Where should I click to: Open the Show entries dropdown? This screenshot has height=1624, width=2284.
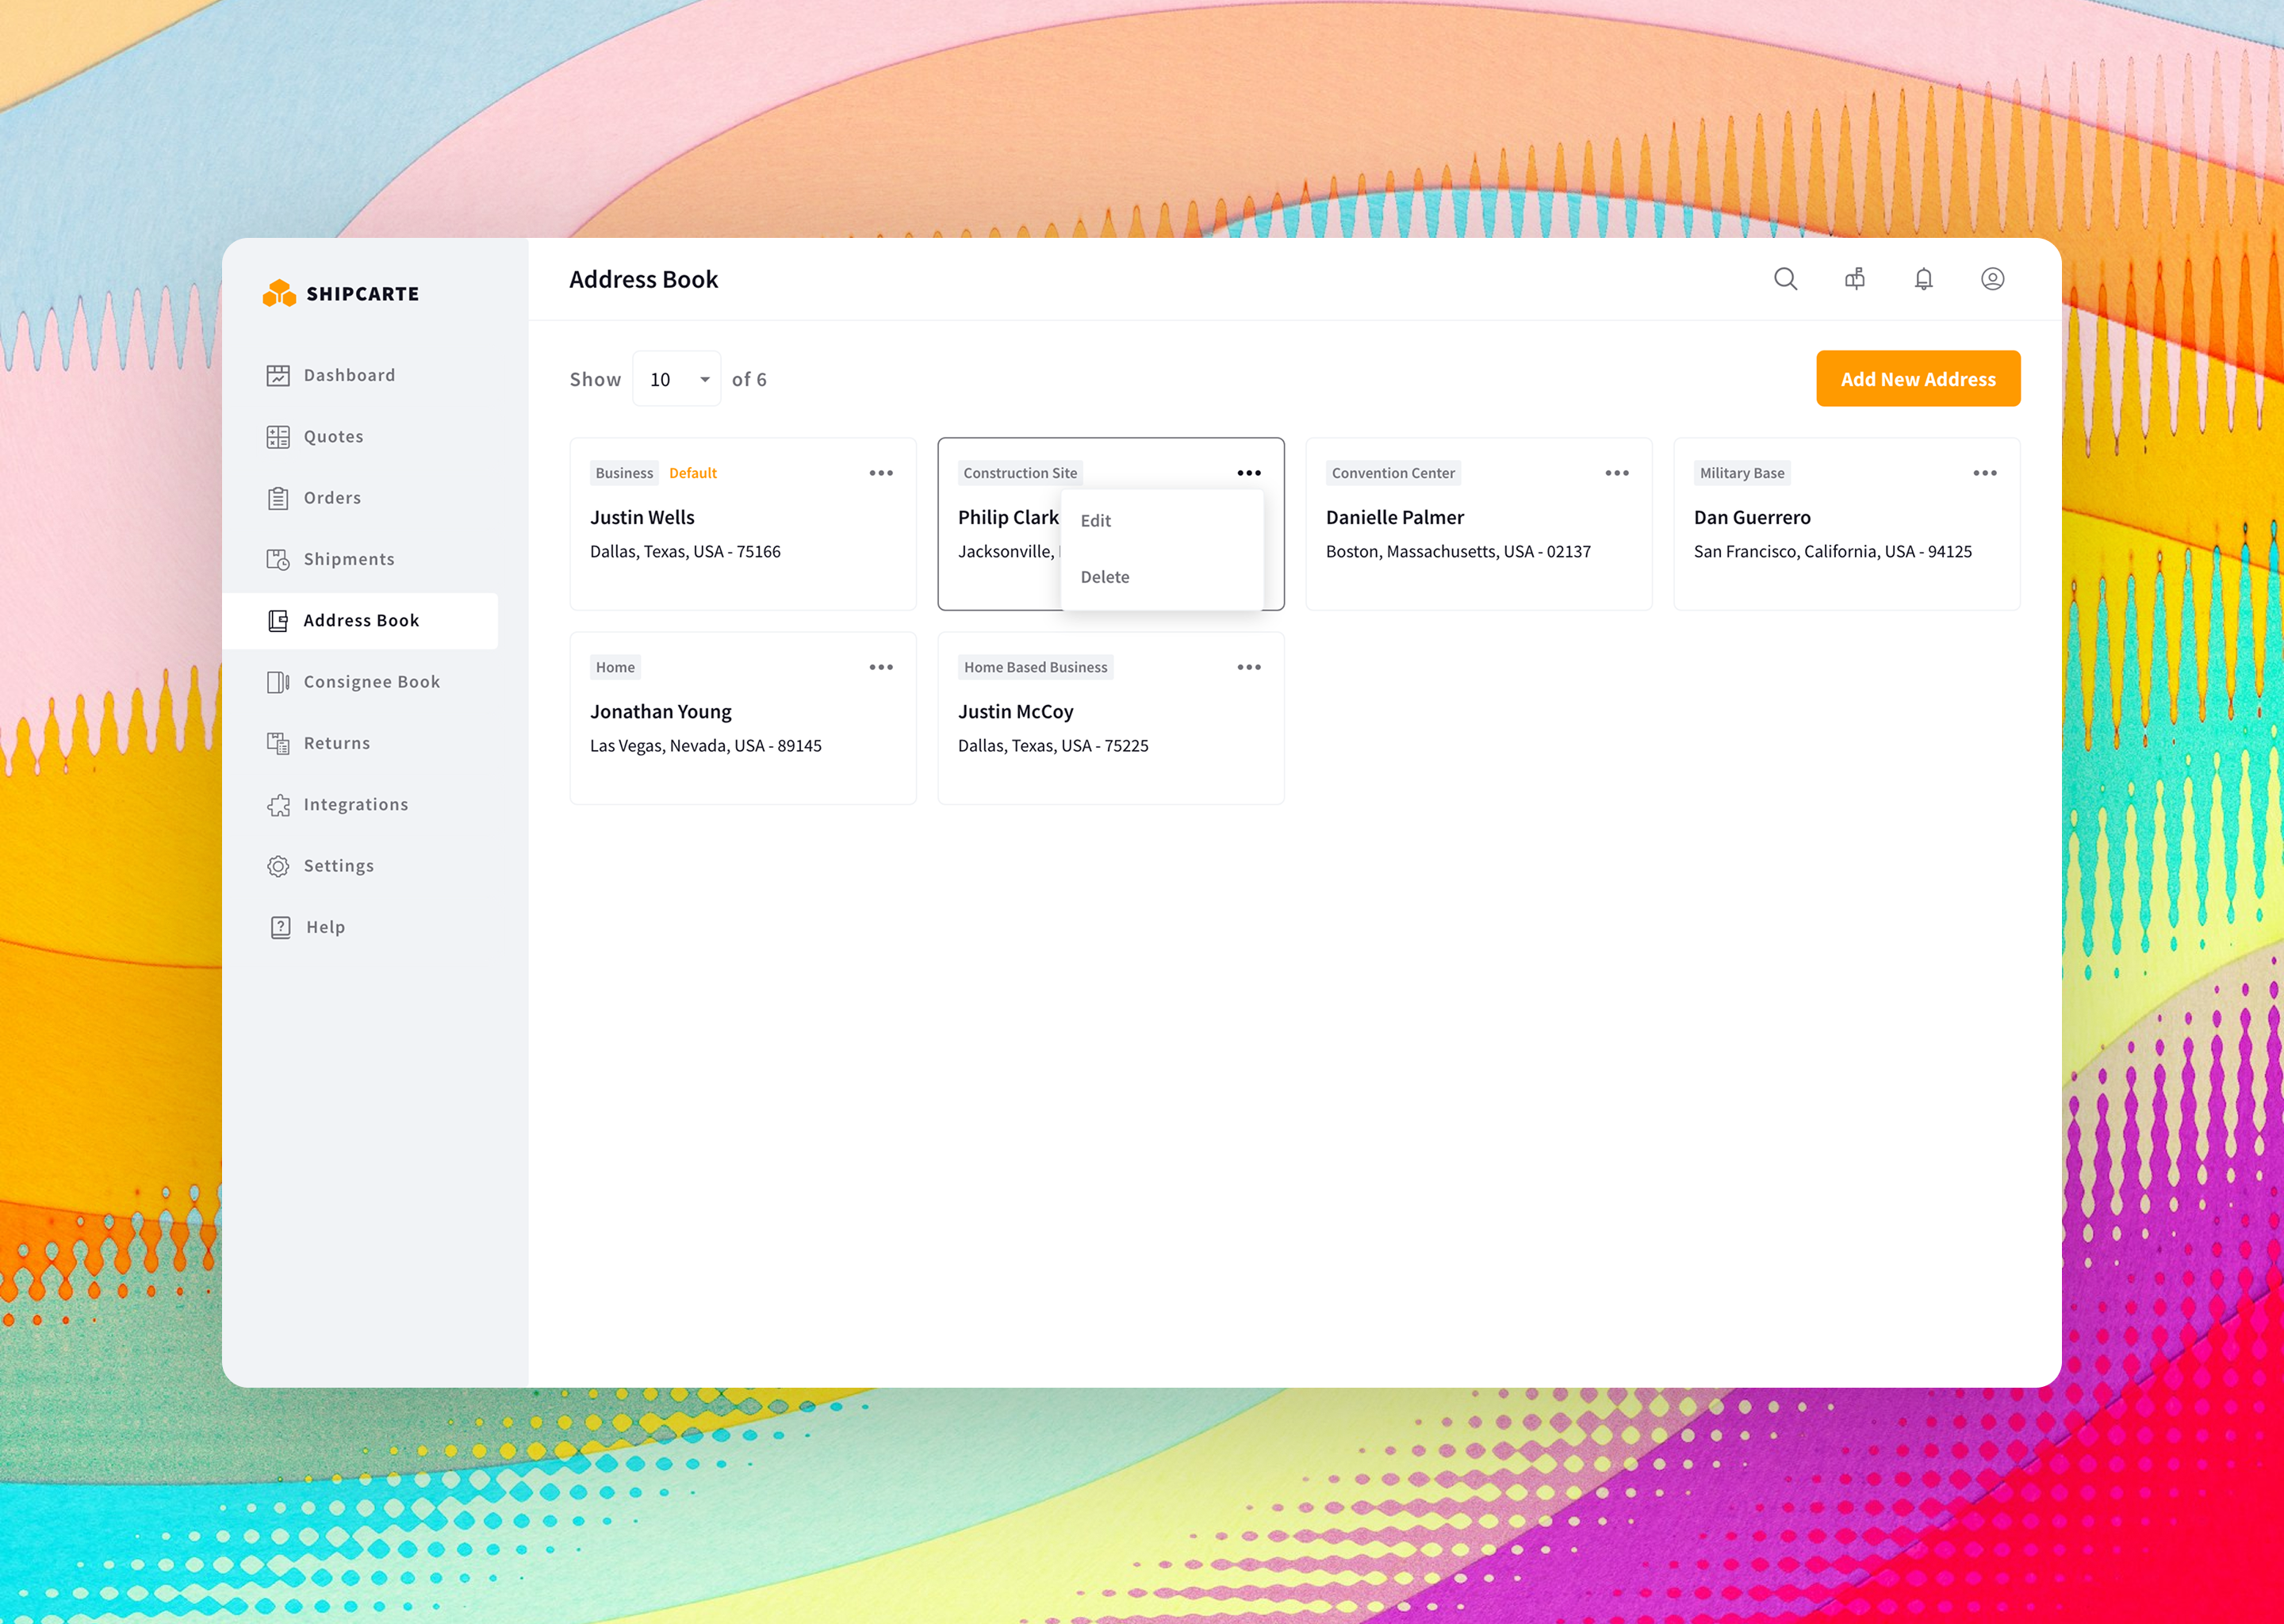point(677,379)
